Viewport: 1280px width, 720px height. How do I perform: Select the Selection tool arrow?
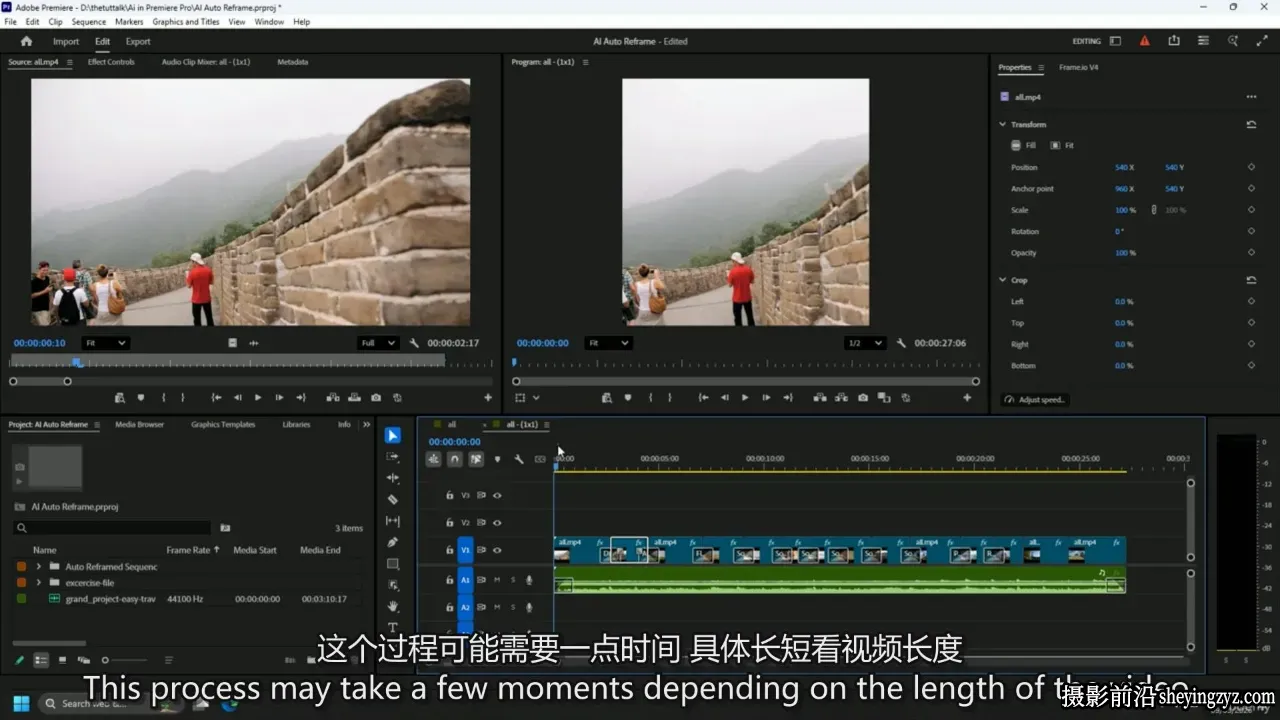pyautogui.click(x=393, y=435)
